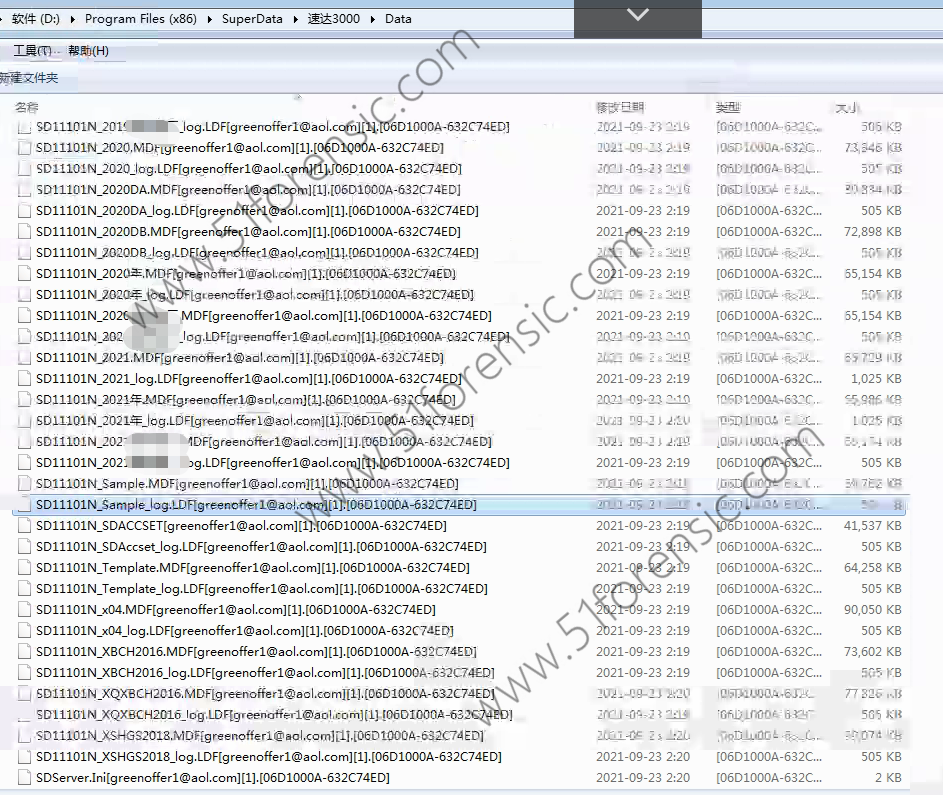Select the SD11101N_SDACCSET file icon
This screenshot has height=795, width=943.
tap(25, 526)
